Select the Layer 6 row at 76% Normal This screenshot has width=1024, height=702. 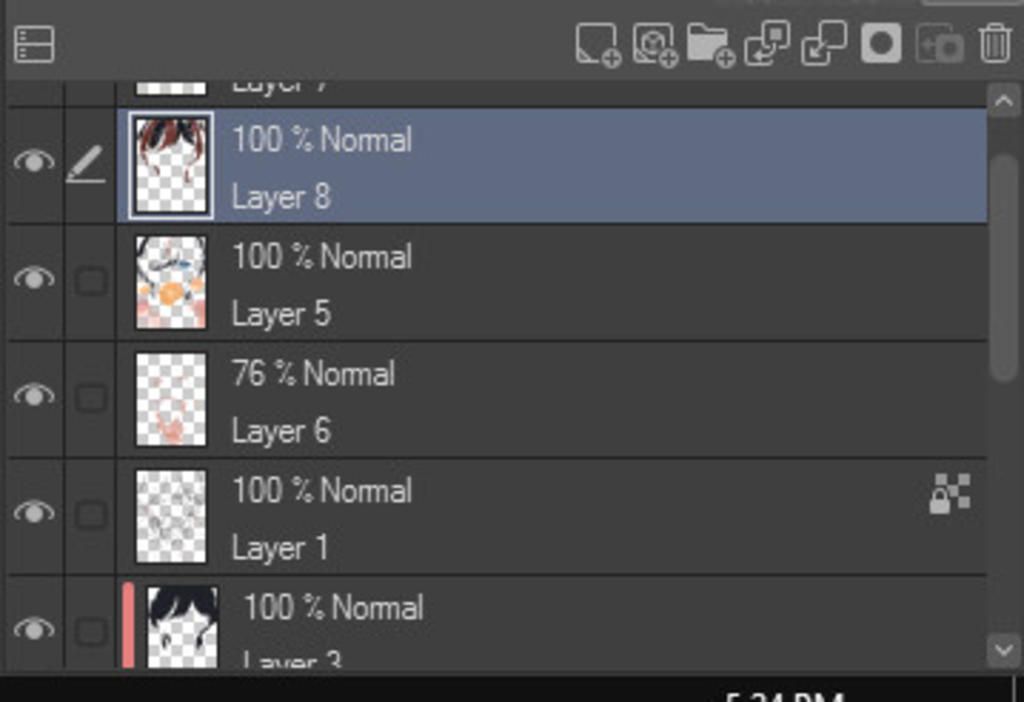pyautogui.click(x=552, y=400)
